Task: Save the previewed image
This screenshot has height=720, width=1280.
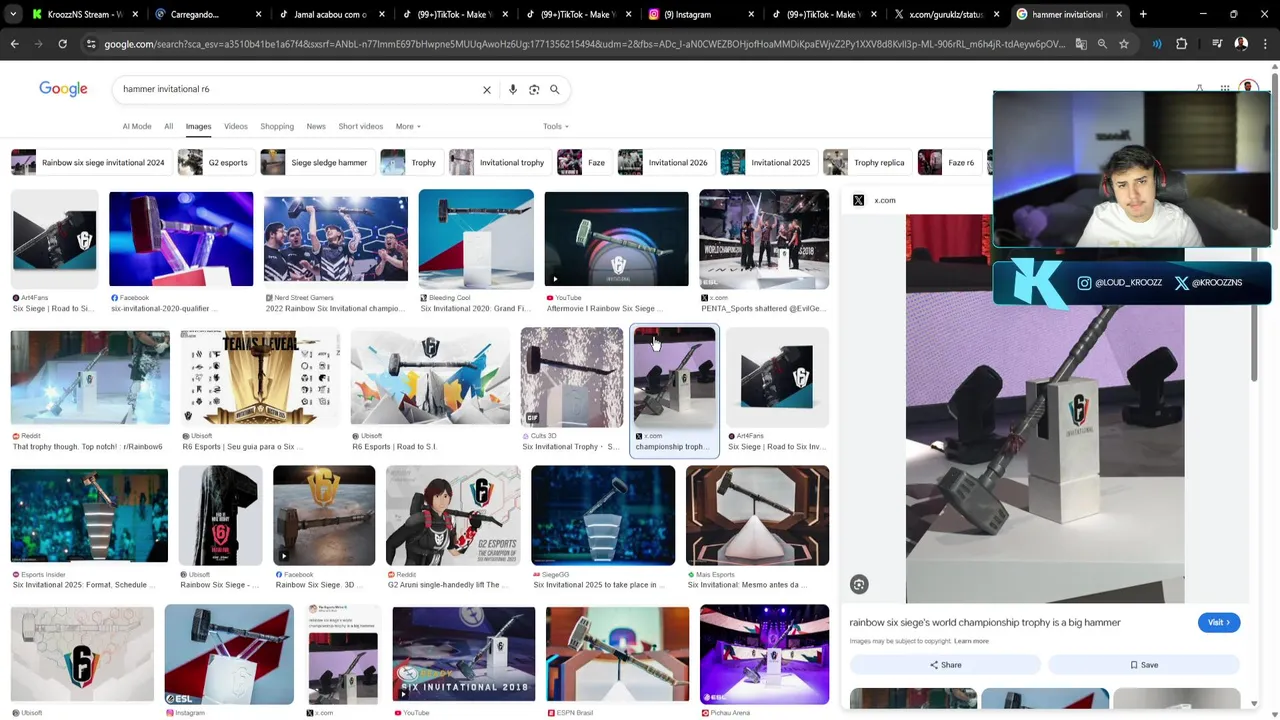Action: pos(1144,665)
